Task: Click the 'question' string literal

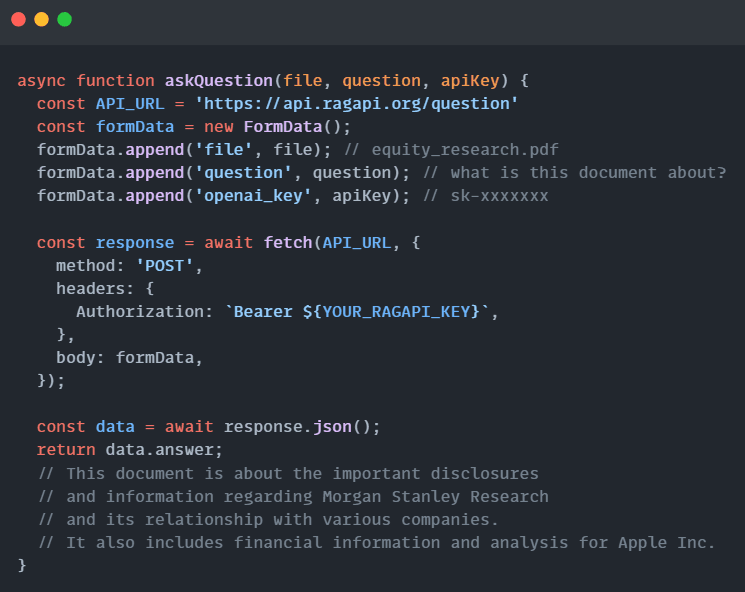Action: point(243,173)
